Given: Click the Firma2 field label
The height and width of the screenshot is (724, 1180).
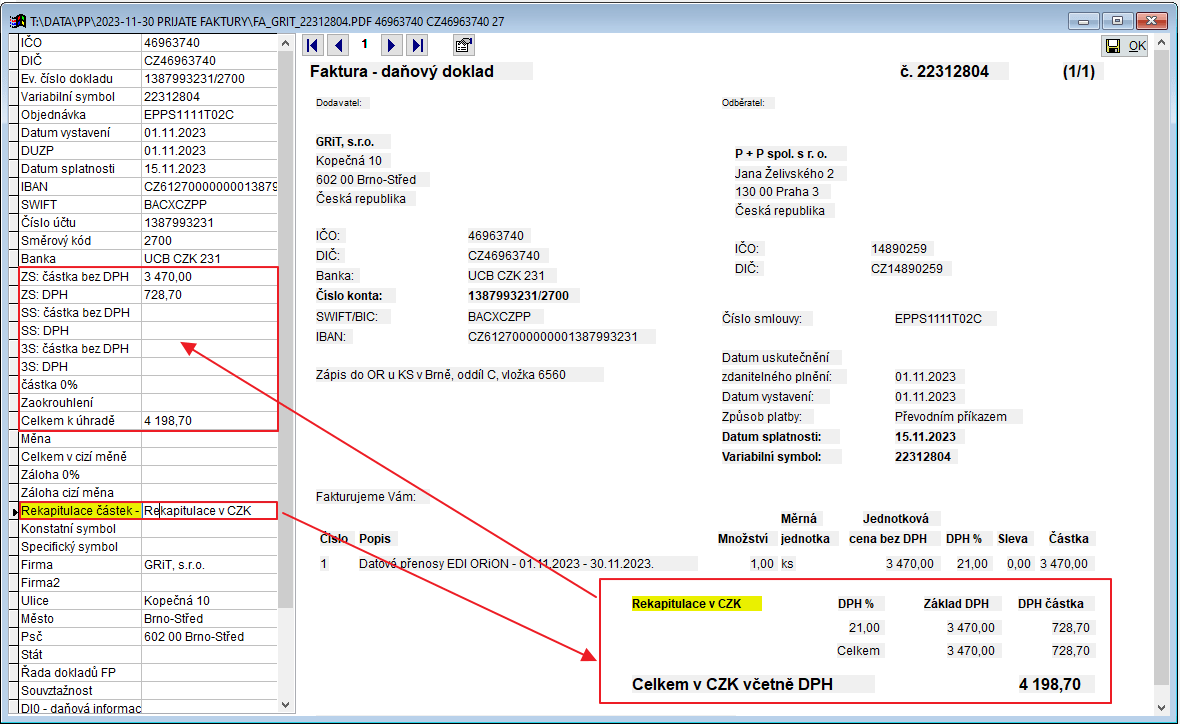Looking at the screenshot, I should [41, 583].
